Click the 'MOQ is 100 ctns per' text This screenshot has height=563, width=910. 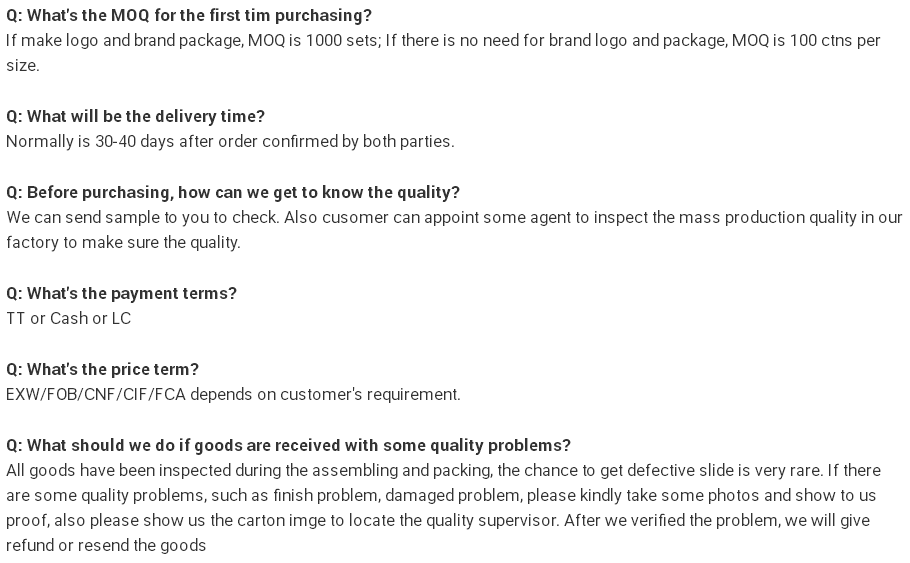pyautogui.click(x=806, y=41)
